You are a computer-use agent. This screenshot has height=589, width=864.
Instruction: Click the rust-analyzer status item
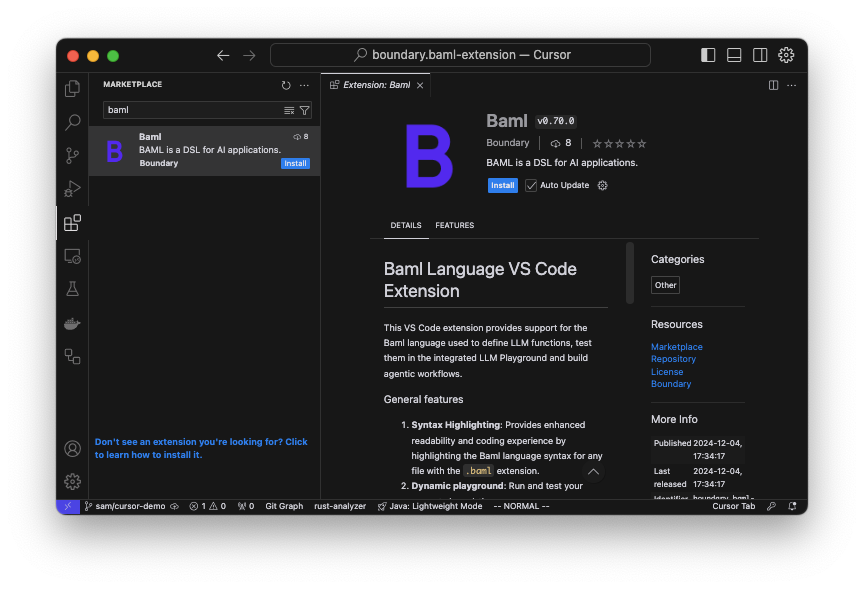click(x=340, y=506)
